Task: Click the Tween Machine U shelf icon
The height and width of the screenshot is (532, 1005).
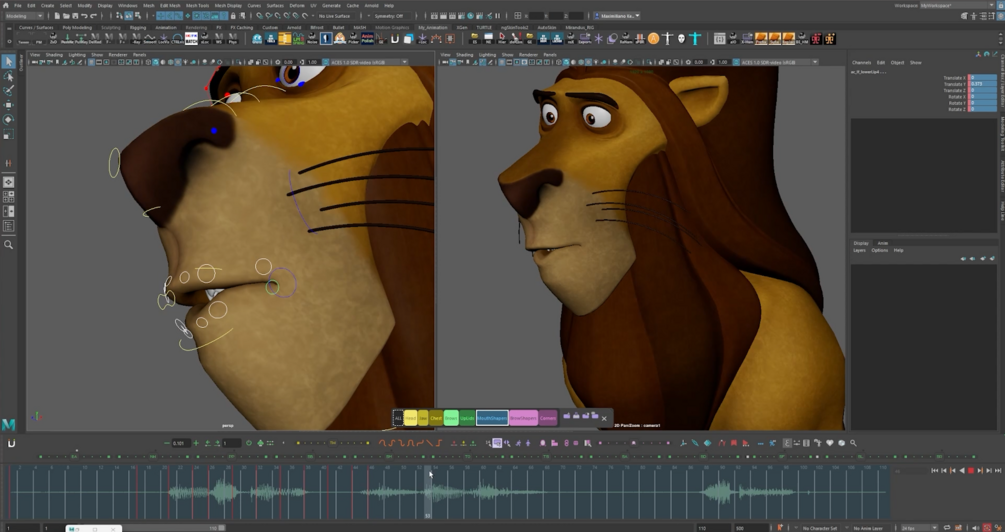Action: (395, 38)
